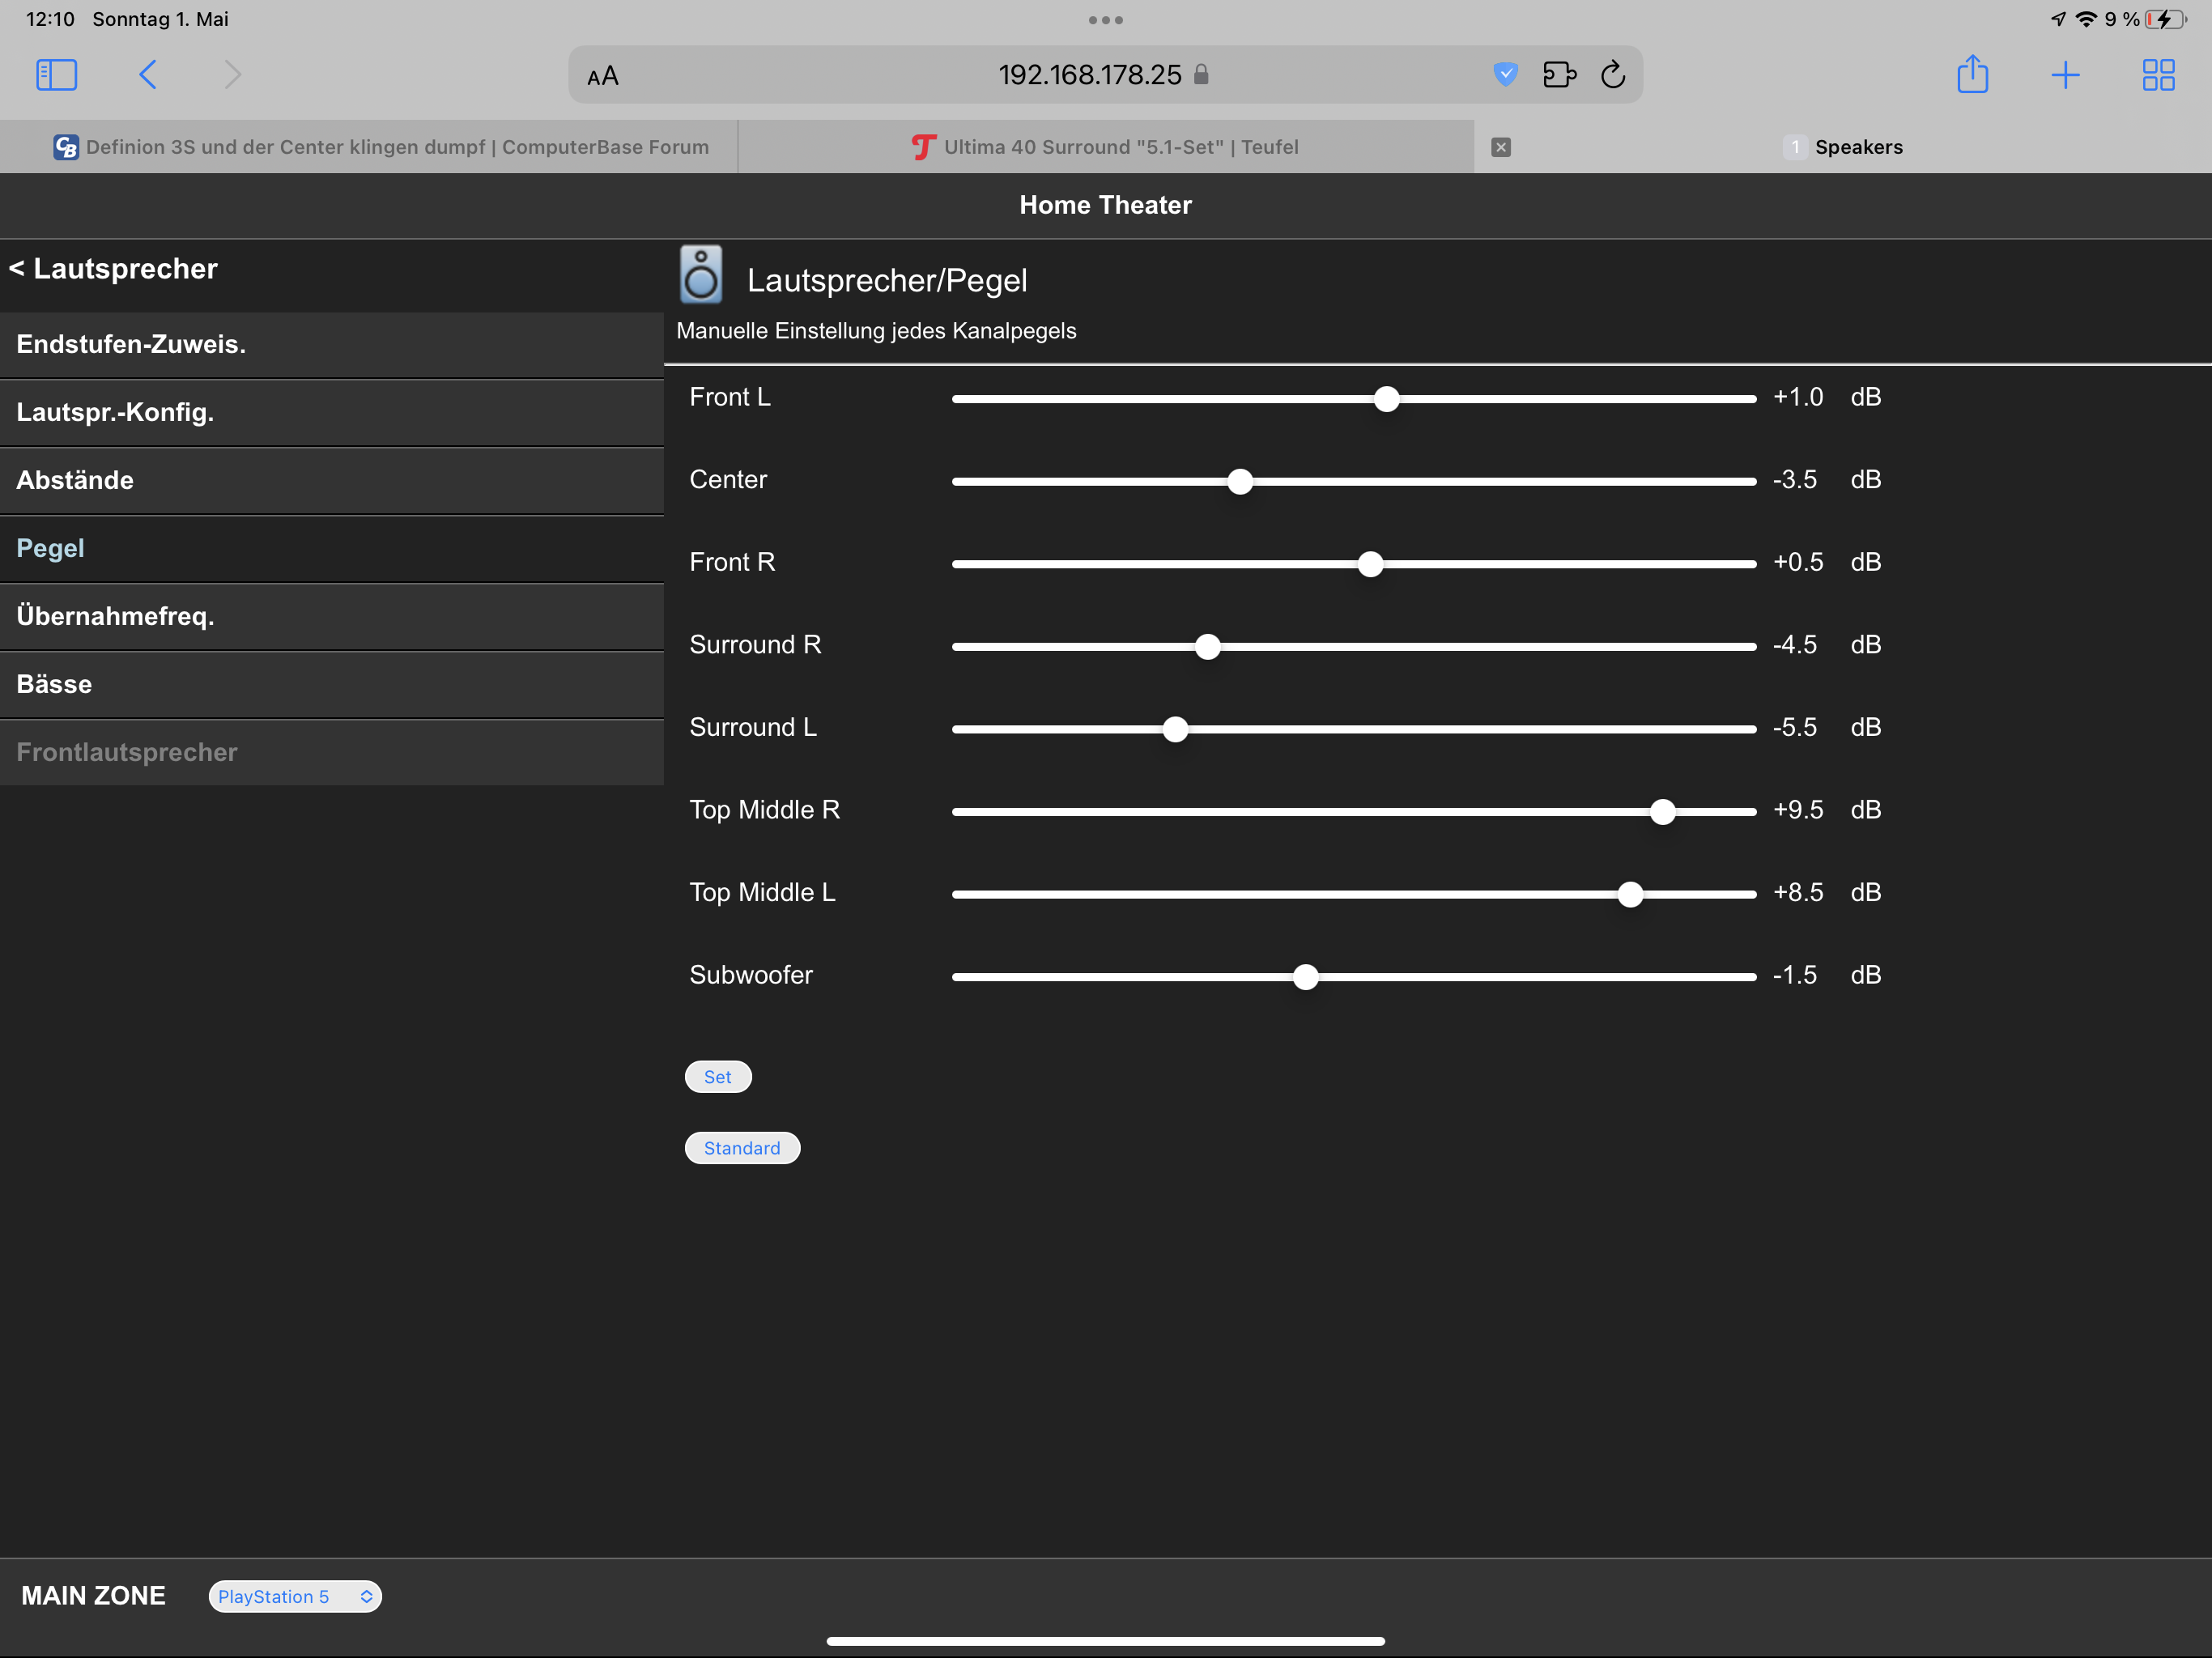The width and height of the screenshot is (2212, 1658).
Task: Show the tab overview grid icon
Action: click(2158, 75)
